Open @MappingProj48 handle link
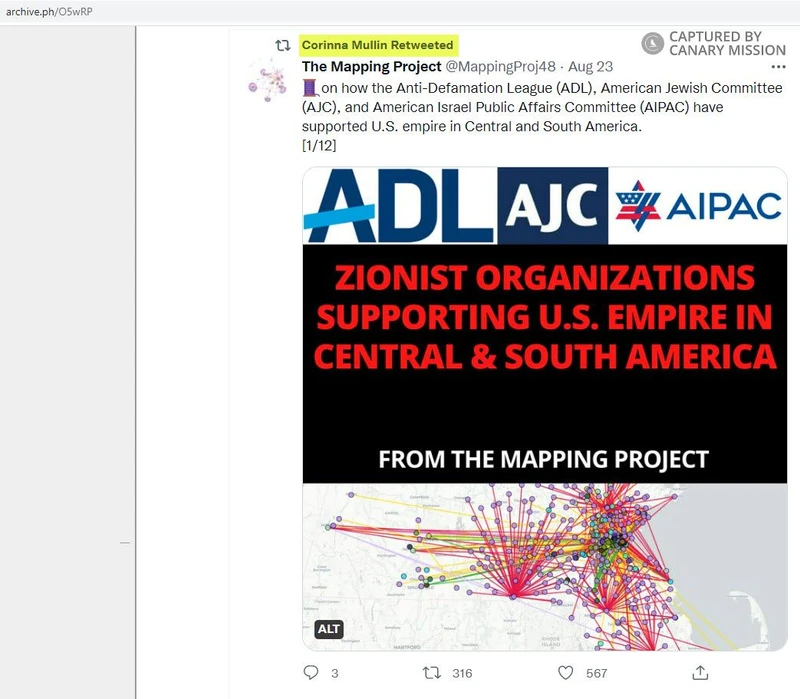800x699 pixels. click(x=501, y=67)
